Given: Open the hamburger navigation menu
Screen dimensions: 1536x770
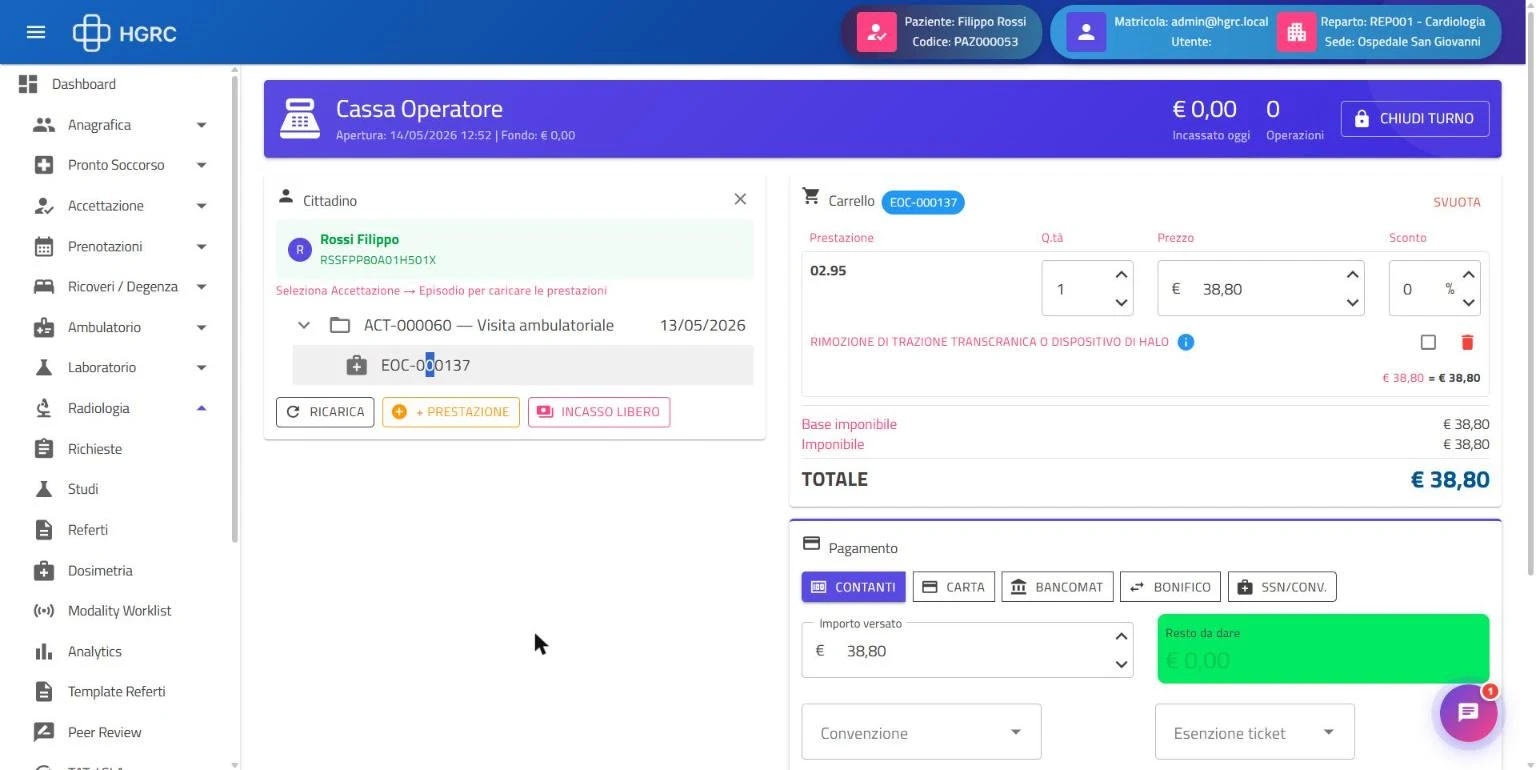Looking at the screenshot, I should click(x=36, y=32).
